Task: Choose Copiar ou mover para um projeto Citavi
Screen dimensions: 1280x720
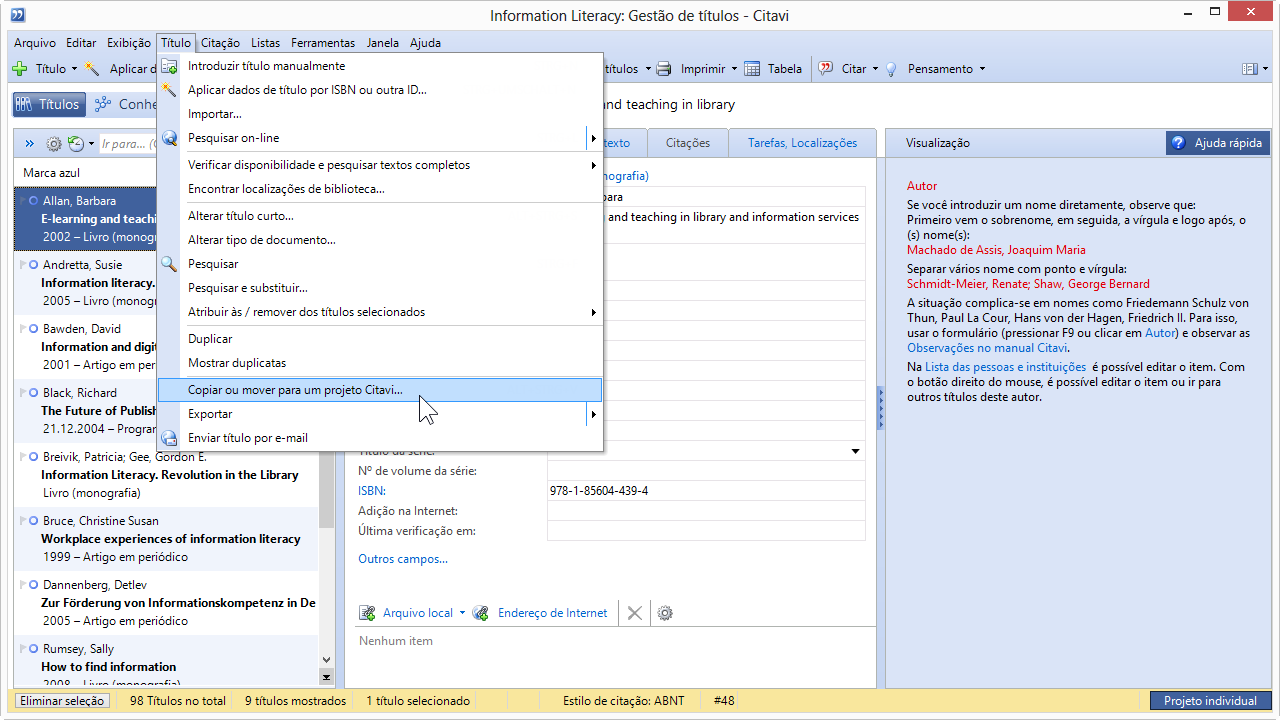Action: 380,389
